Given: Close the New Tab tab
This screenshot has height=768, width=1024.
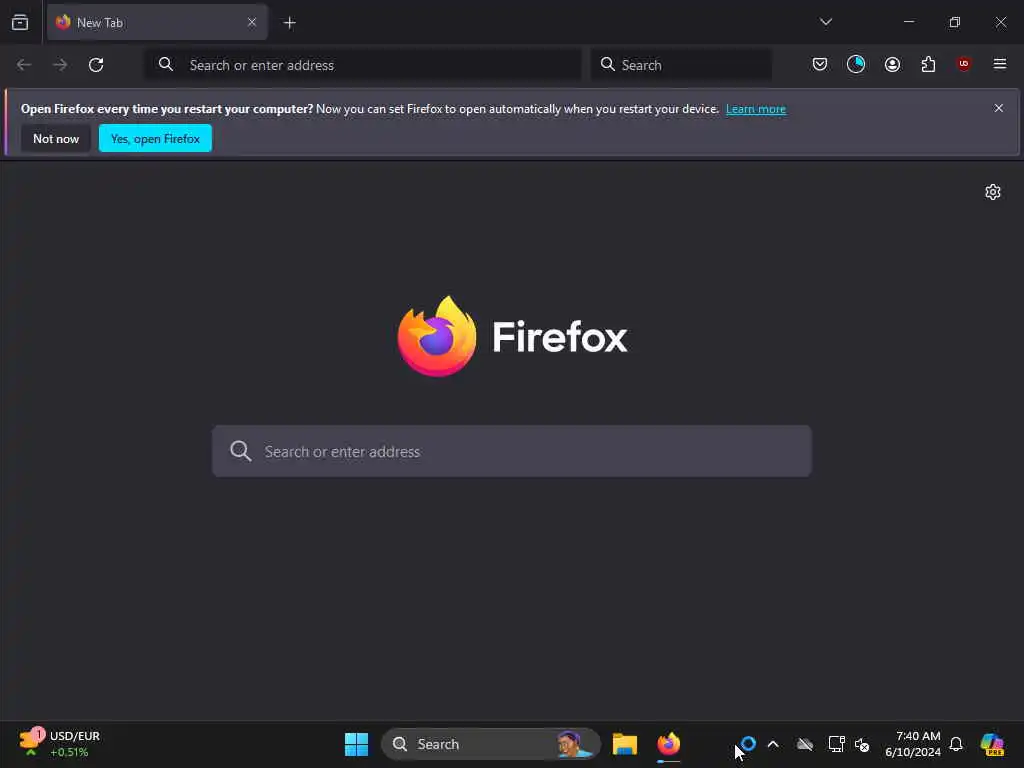Looking at the screenshot, I should click(x=251, y=23).
